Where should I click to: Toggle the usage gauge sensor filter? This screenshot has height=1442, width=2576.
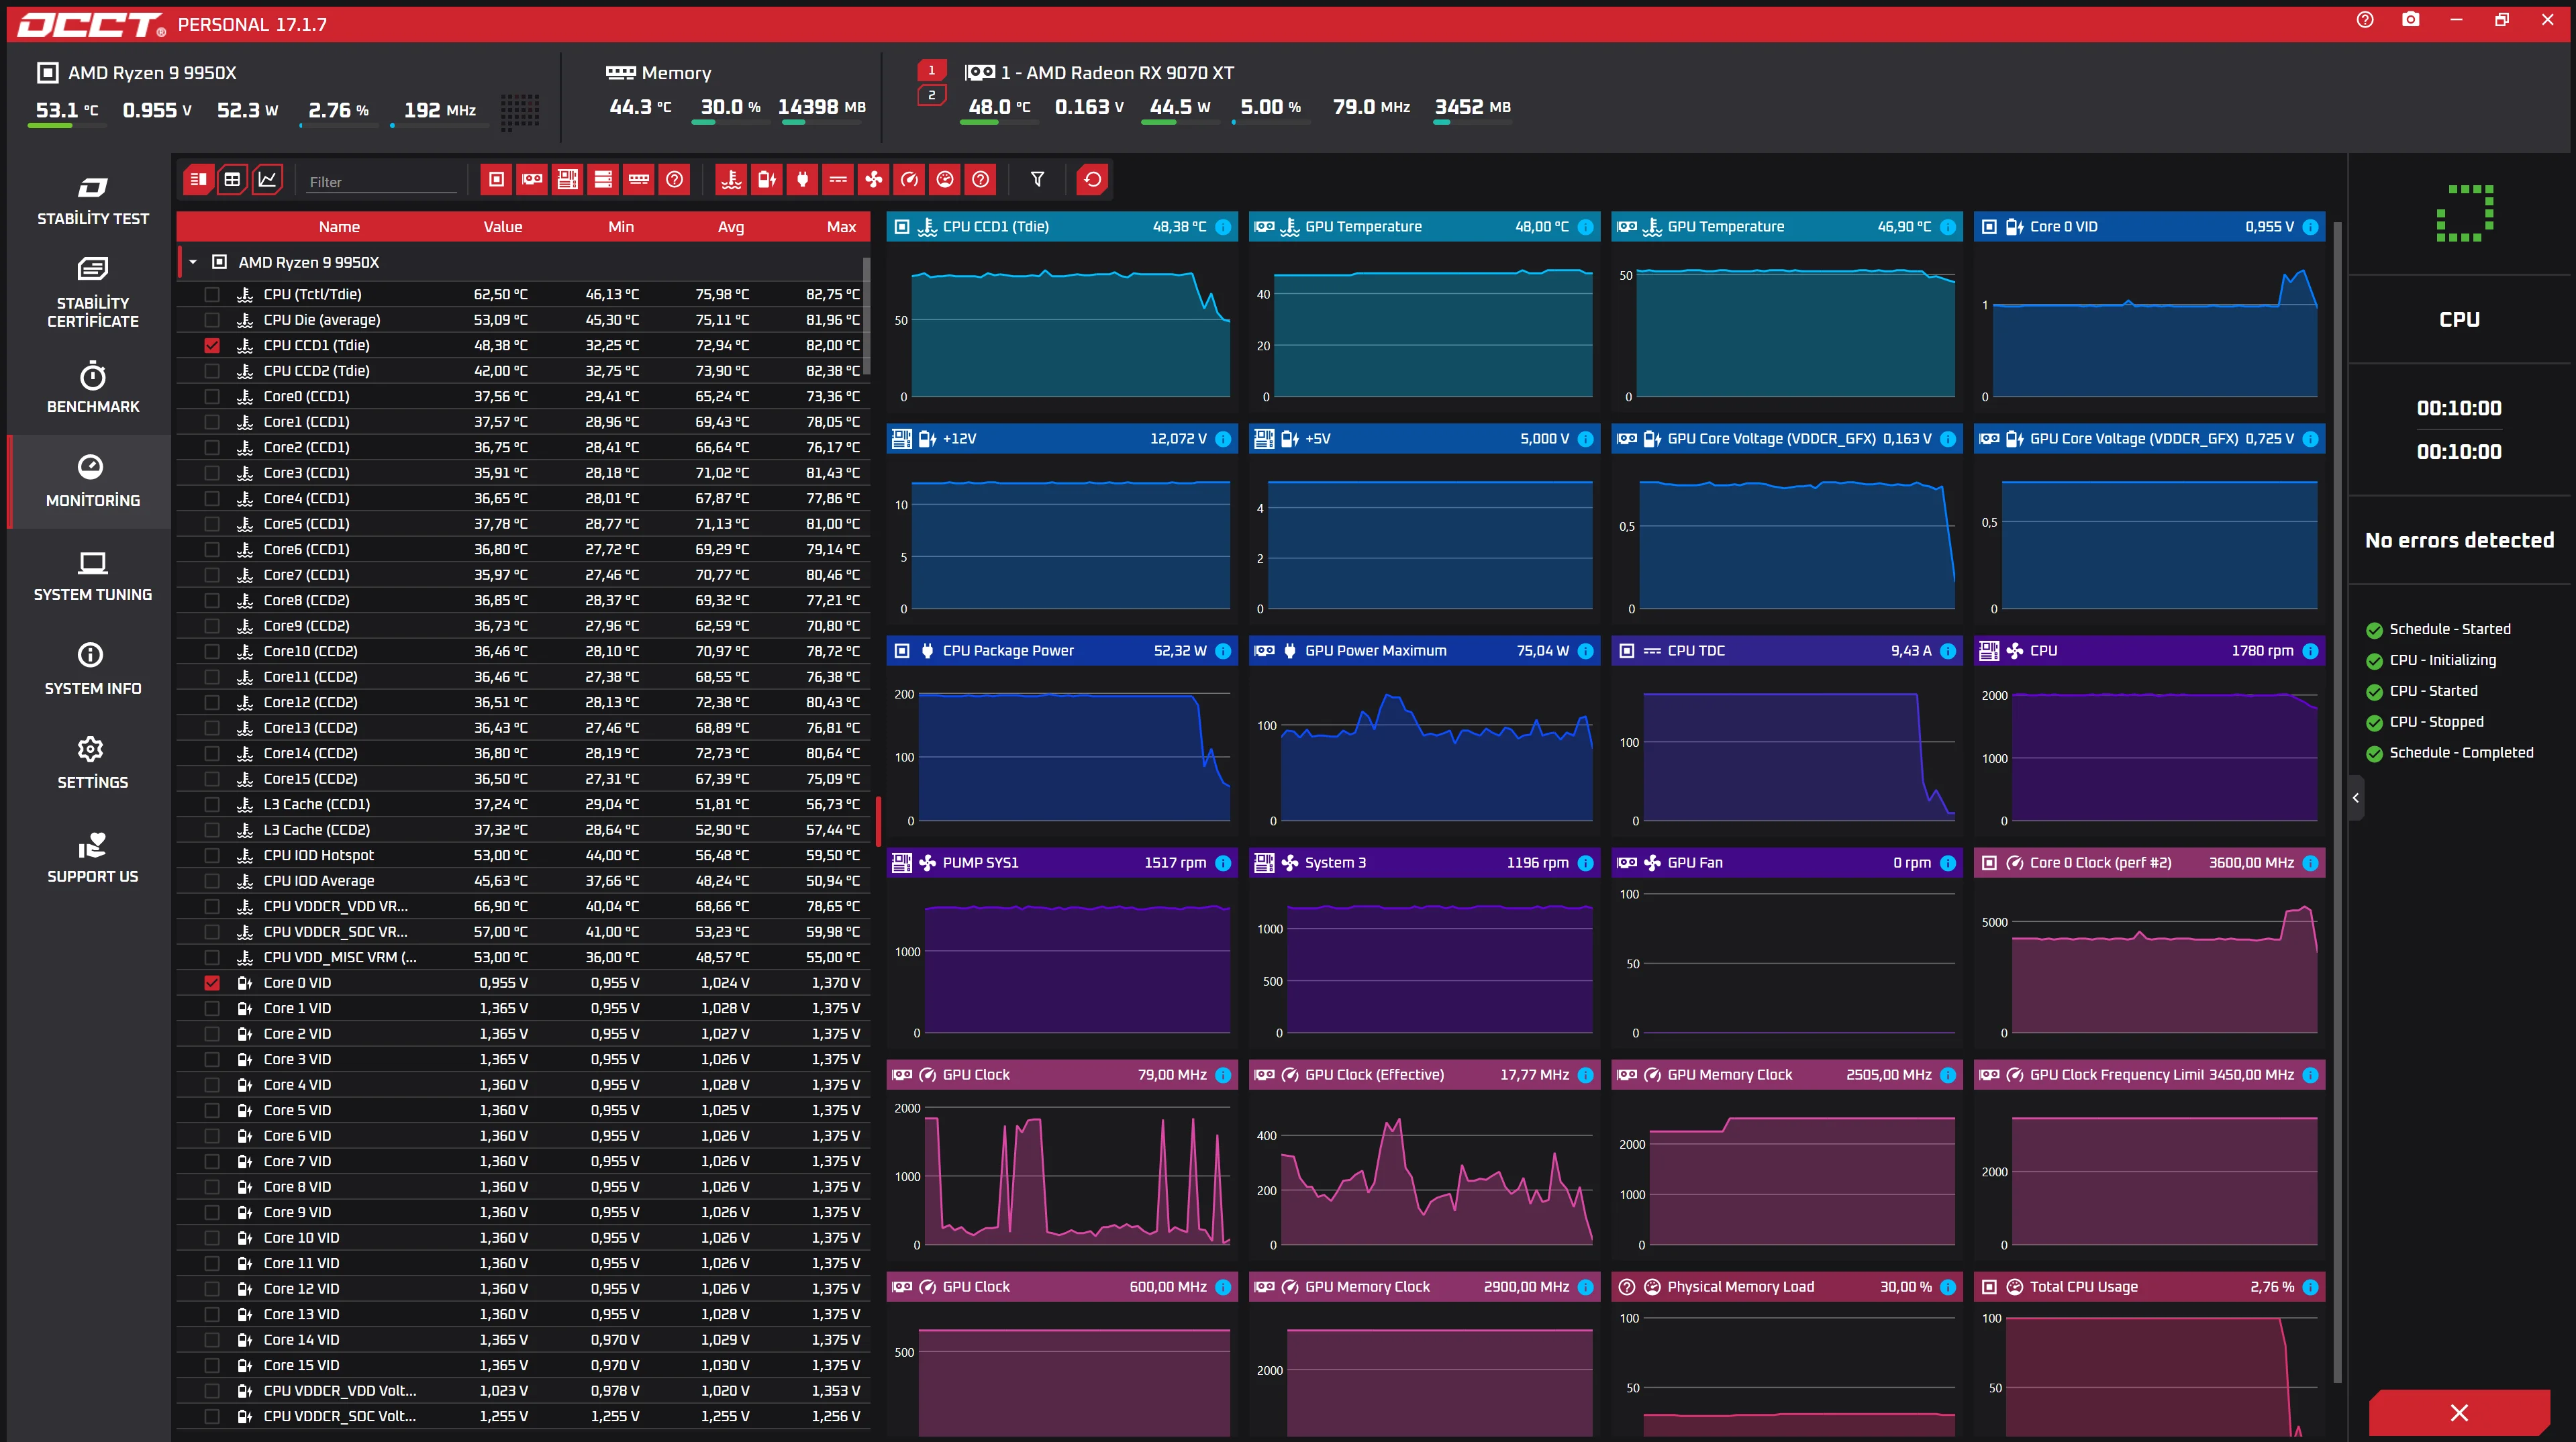pos(945,180)
